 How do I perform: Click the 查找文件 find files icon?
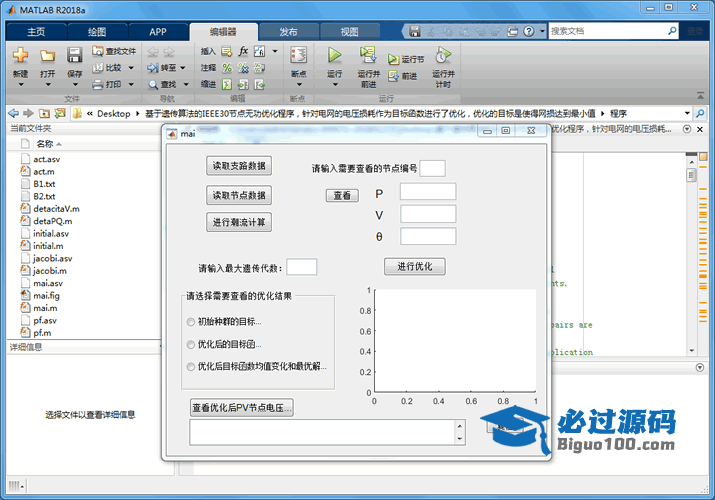tap(98, 51)
